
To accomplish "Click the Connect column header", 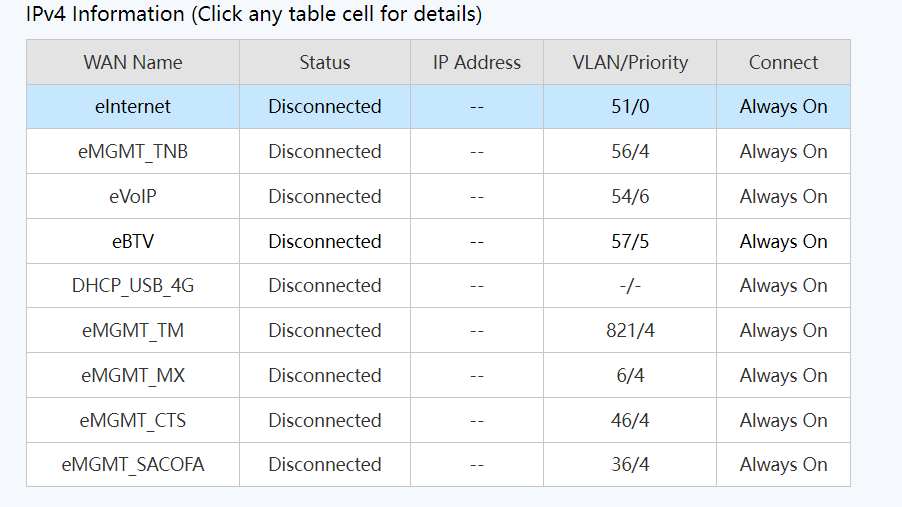I will [783, 62].
